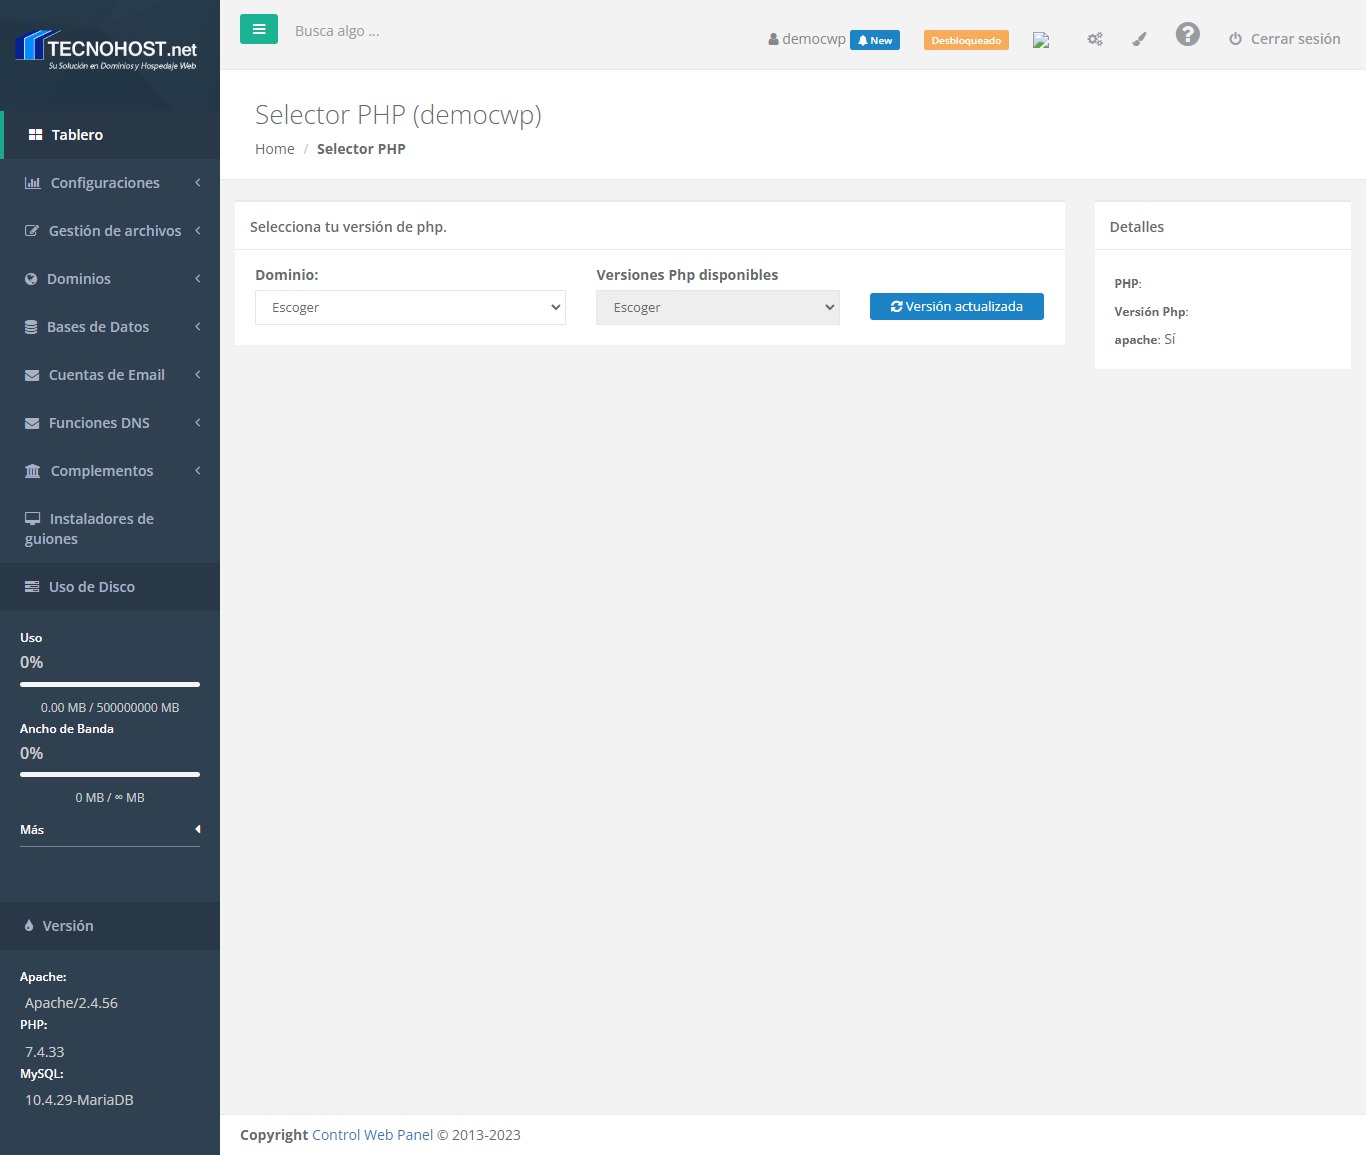This screenshot has width=1366, height=1155.
Task: Click the New notifications bell badge
Action: [x=875, y=40]
